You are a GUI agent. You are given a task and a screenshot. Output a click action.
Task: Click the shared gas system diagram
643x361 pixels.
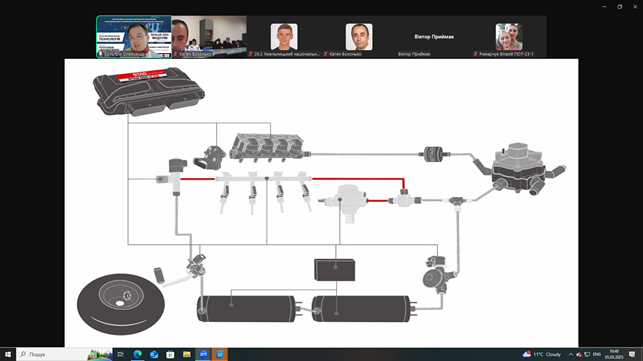[321, 203]
